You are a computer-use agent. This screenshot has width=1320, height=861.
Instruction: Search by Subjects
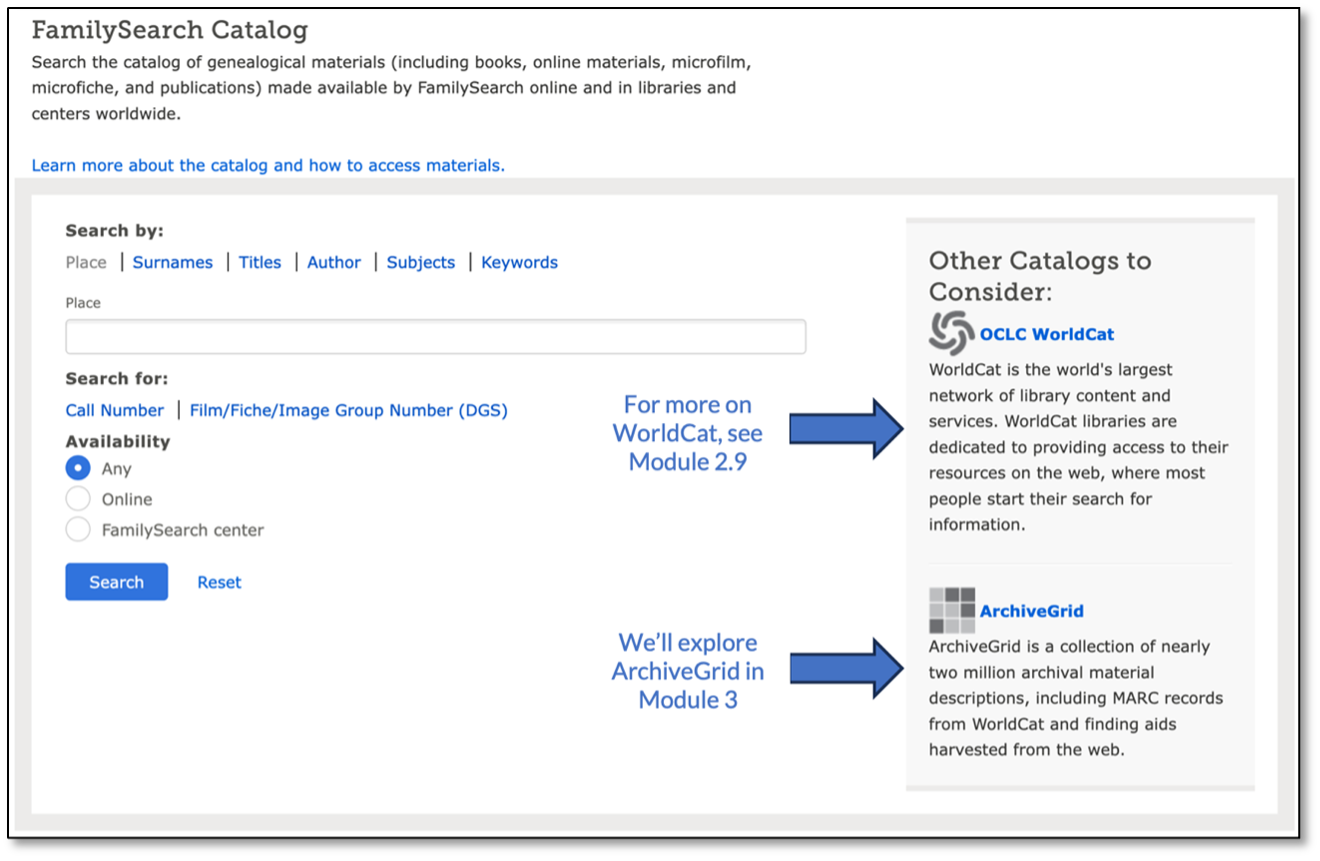(421, 262)
